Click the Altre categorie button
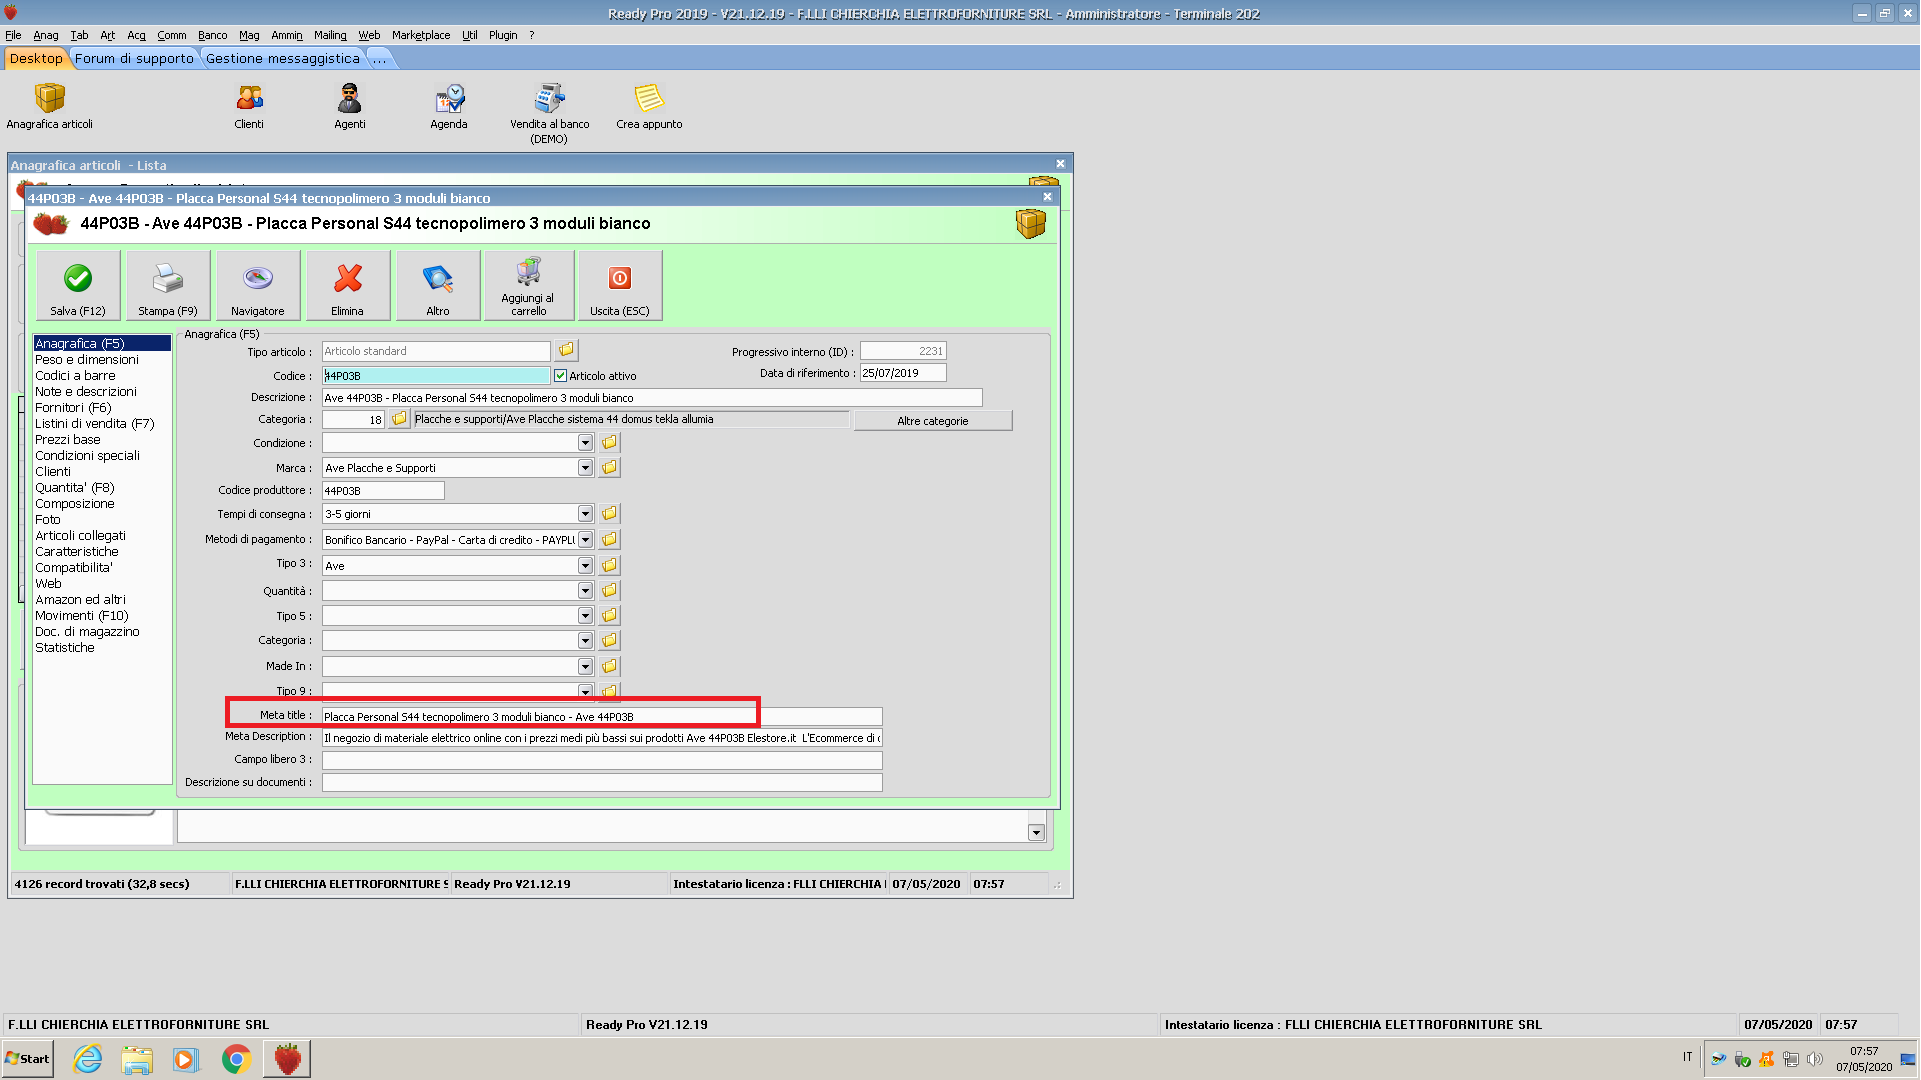 932,421
